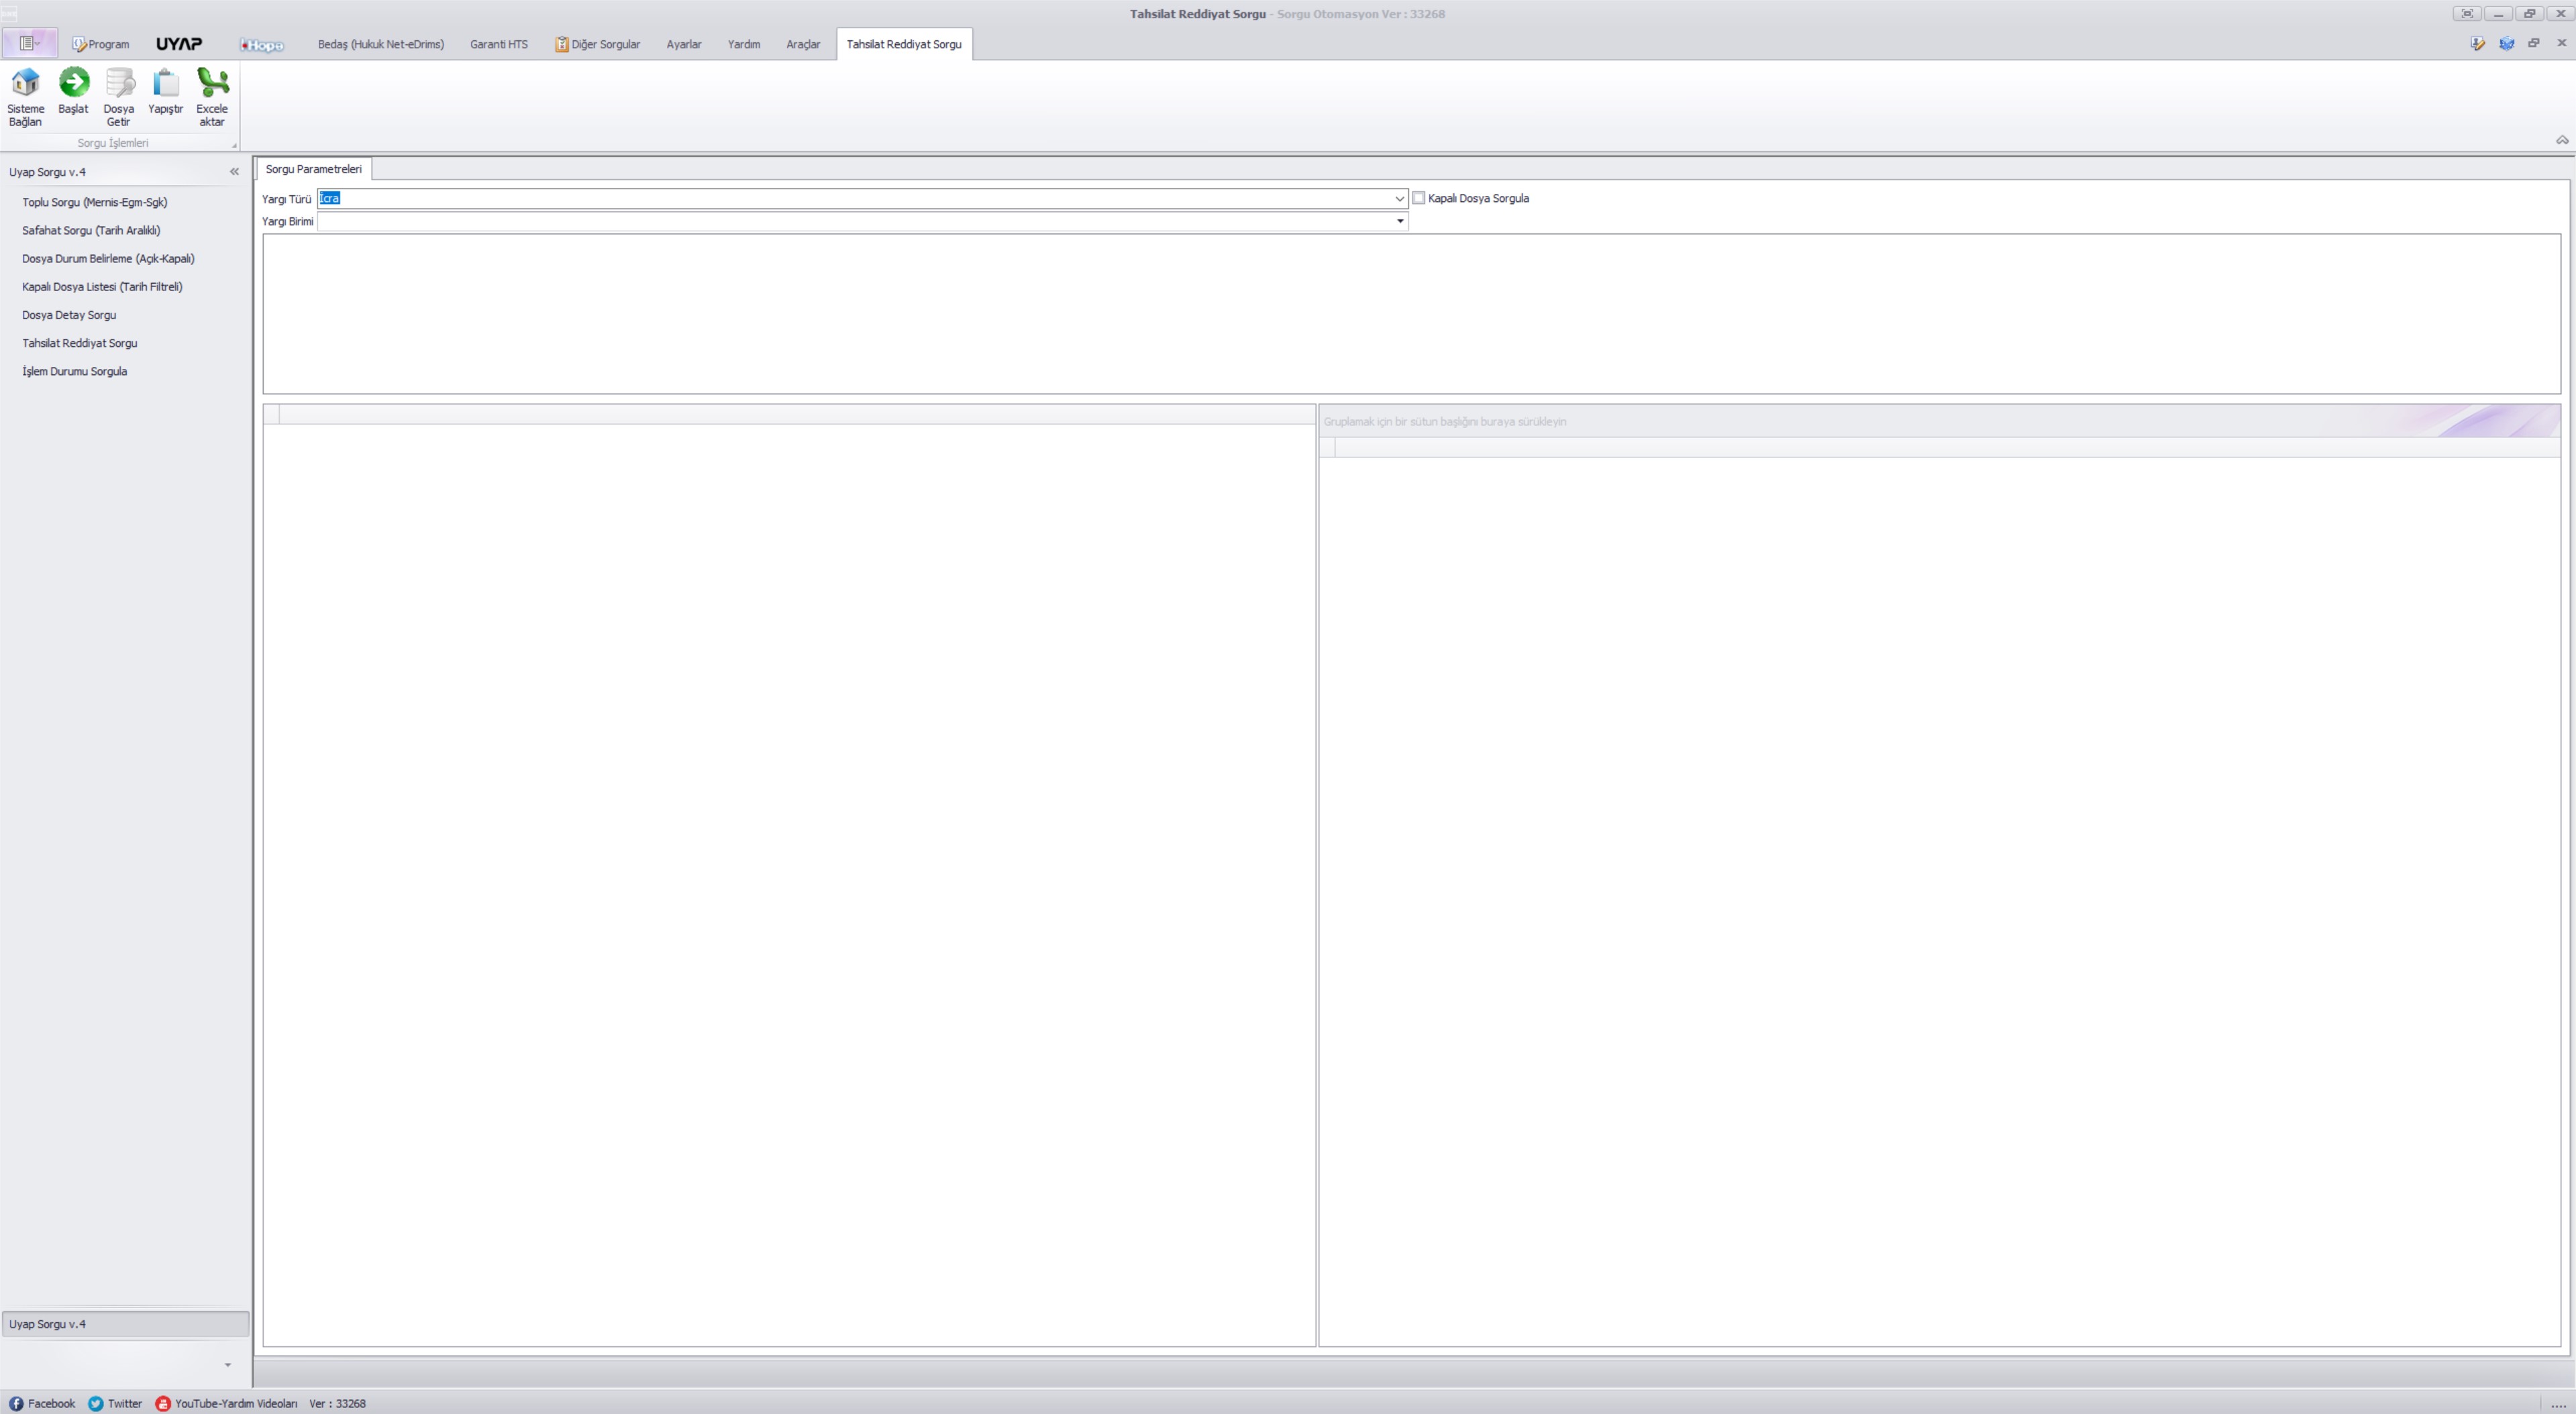Select Safahat Sorgu (Tarih Aralıklı) item
2576x1414 pixels.
pyautogui.click(x=91, y=230)
